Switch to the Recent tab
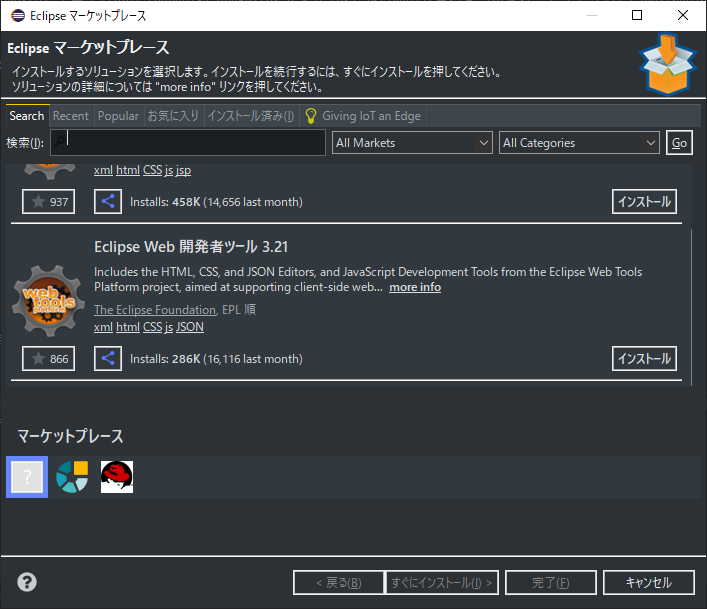The height and width of the screenshot is (609, 707). (x=71, y=116)
